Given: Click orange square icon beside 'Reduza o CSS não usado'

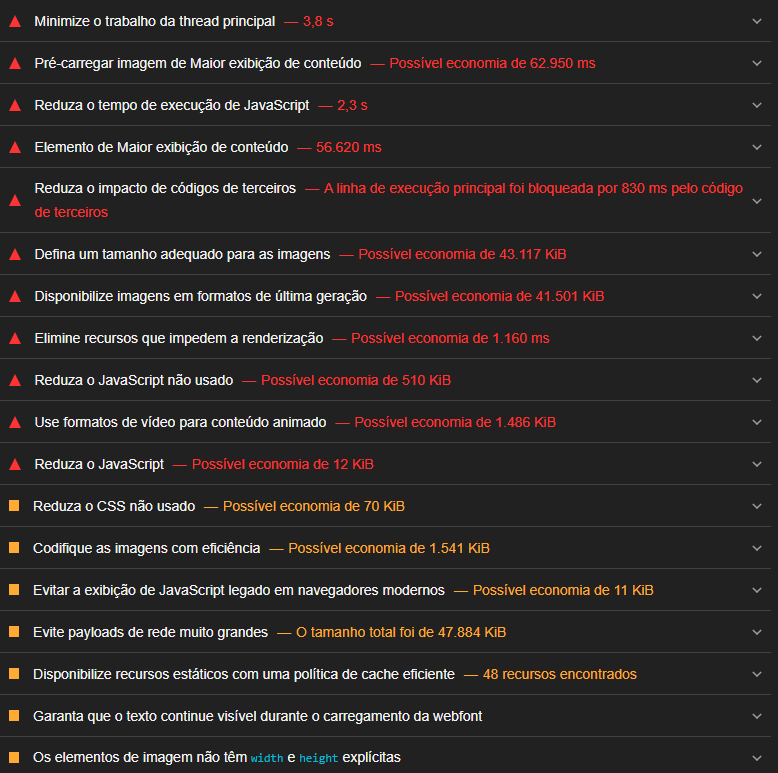Looking at the screenshot, I should pyautogui.click(x=14, y=506).
